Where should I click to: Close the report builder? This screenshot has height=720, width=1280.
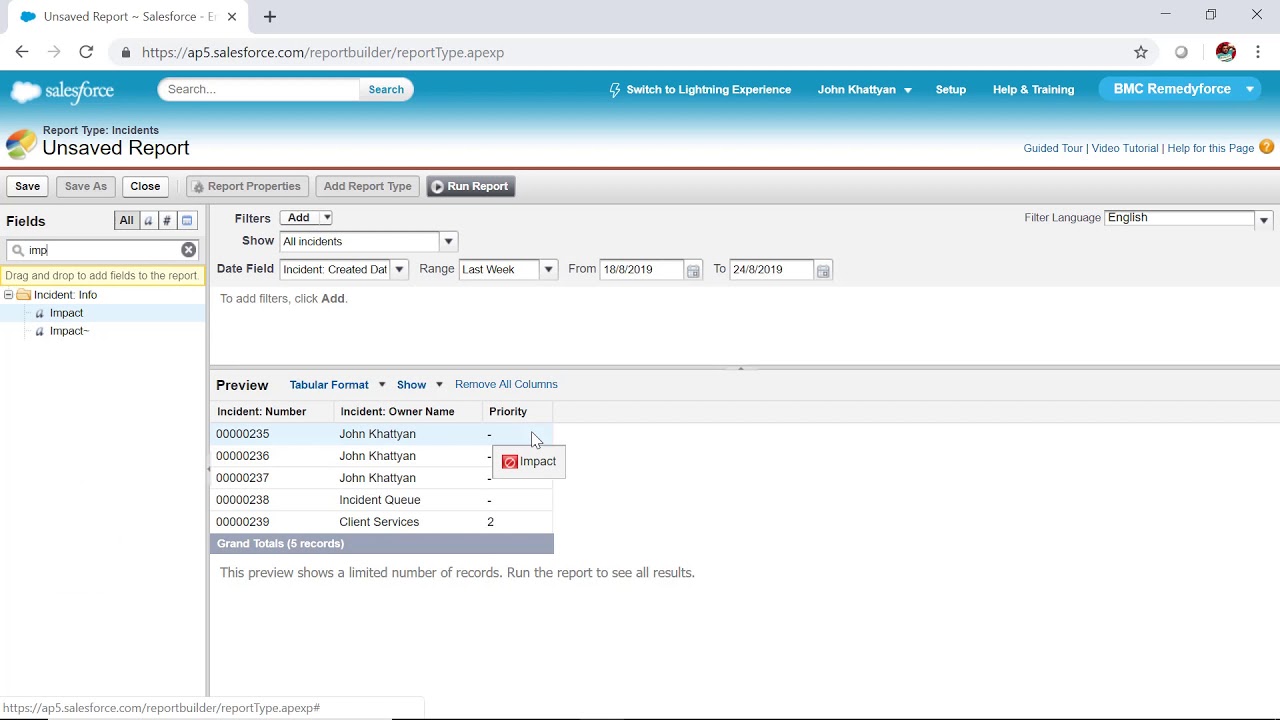145,186
